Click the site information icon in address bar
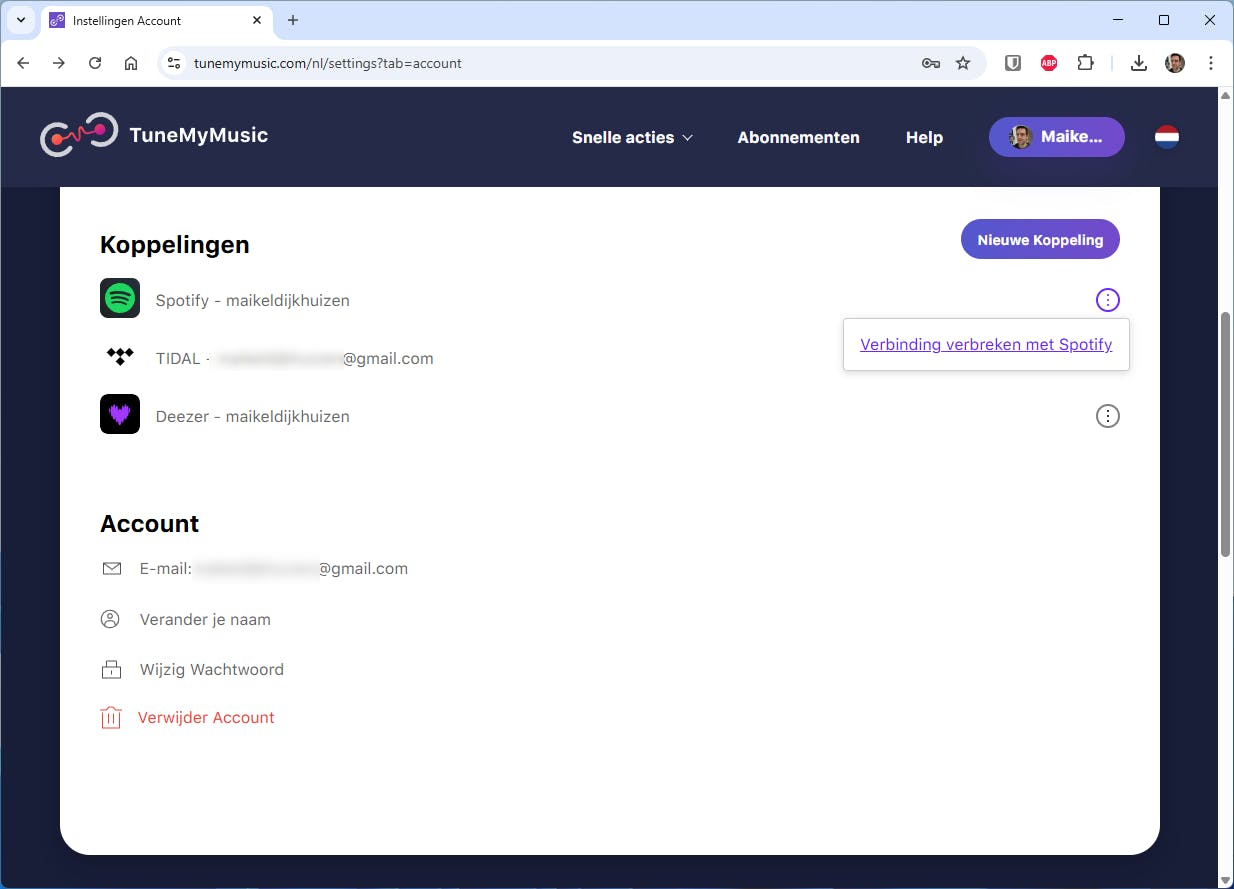 coord(174,63)
